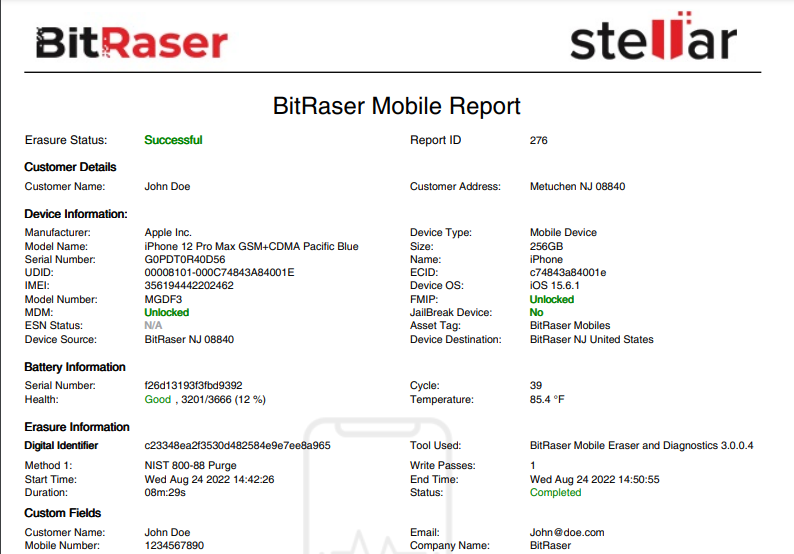This screenshot has height=554, width=794.
Task: Click the JailBreak Device No value
Action: coord(536,312)
